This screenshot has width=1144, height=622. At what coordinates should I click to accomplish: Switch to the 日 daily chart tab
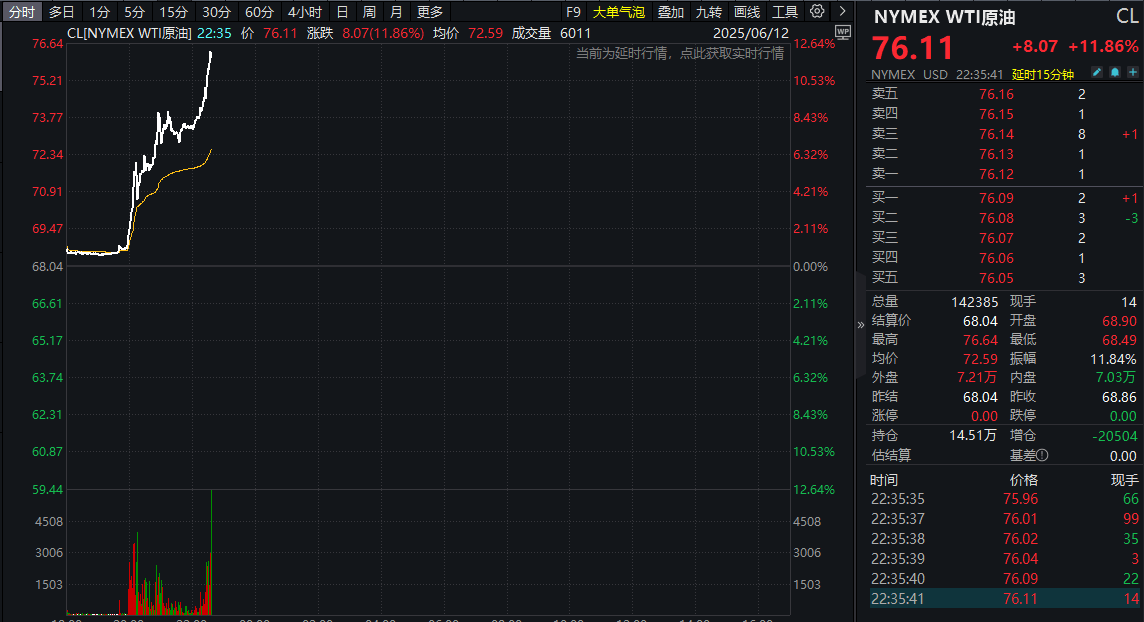point(341,11)
